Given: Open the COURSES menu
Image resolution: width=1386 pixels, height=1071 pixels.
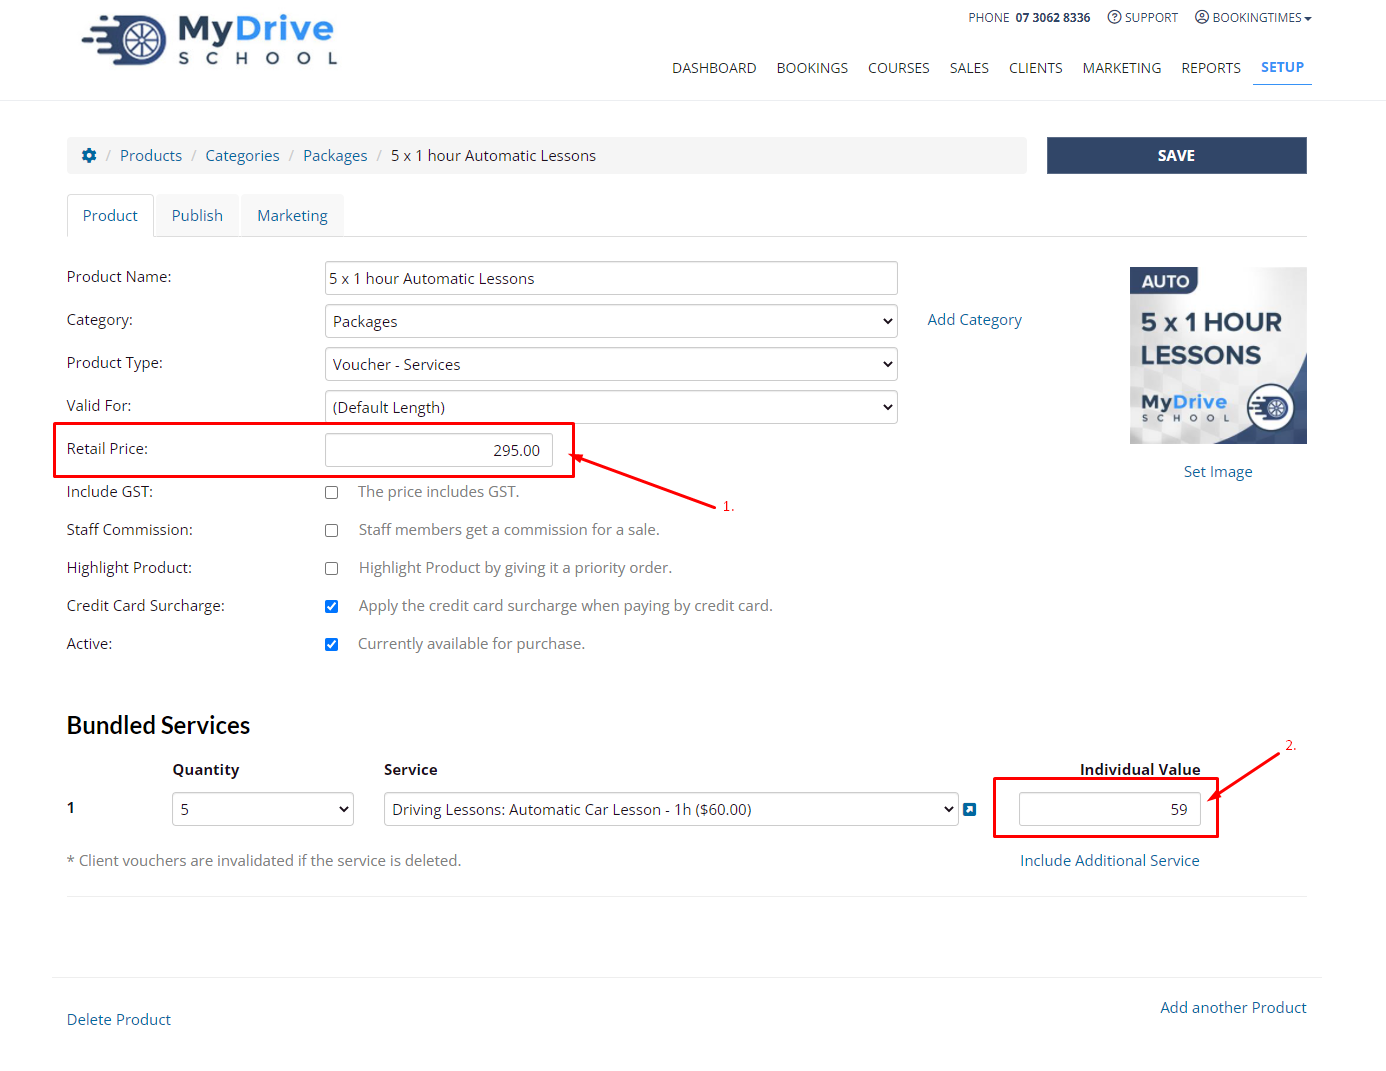Looking at the screenshot, I should pos(898,68).
